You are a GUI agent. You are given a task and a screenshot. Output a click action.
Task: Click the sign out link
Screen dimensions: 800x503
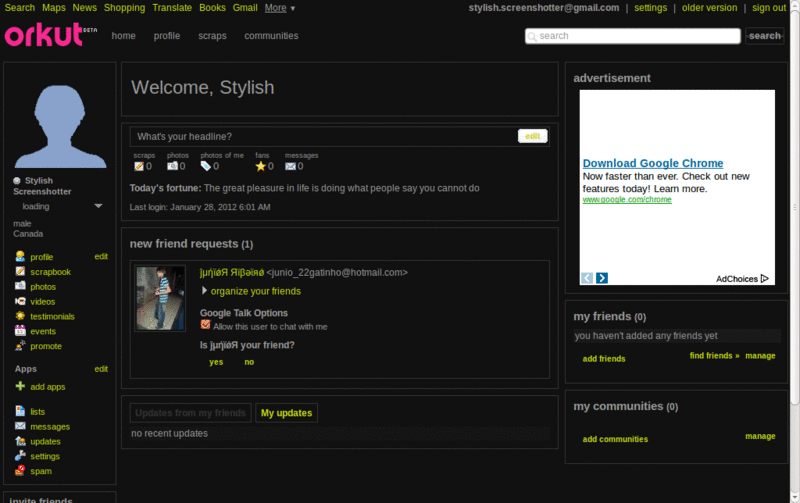(769, 8)
